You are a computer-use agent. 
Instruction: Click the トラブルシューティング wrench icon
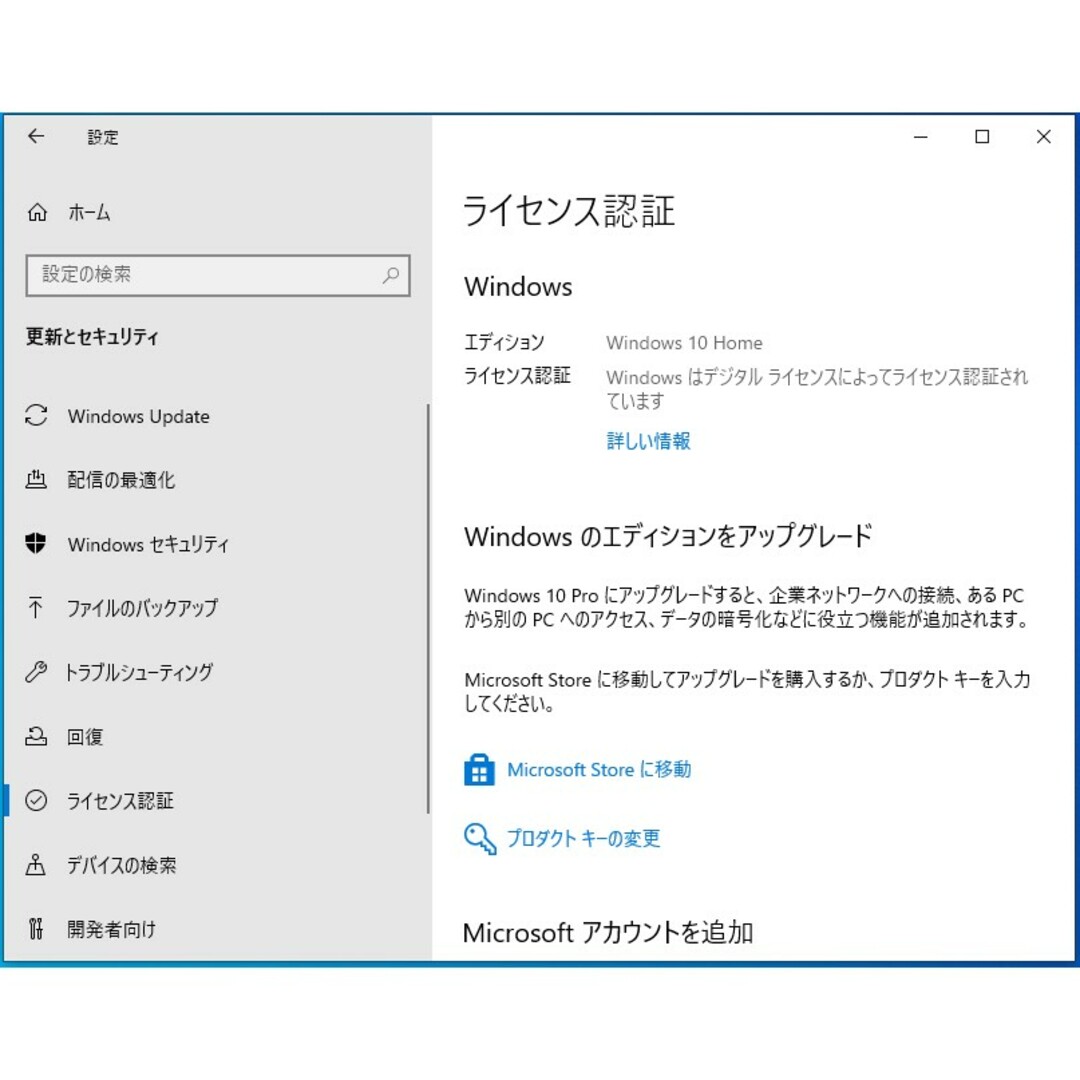[36, 672]
